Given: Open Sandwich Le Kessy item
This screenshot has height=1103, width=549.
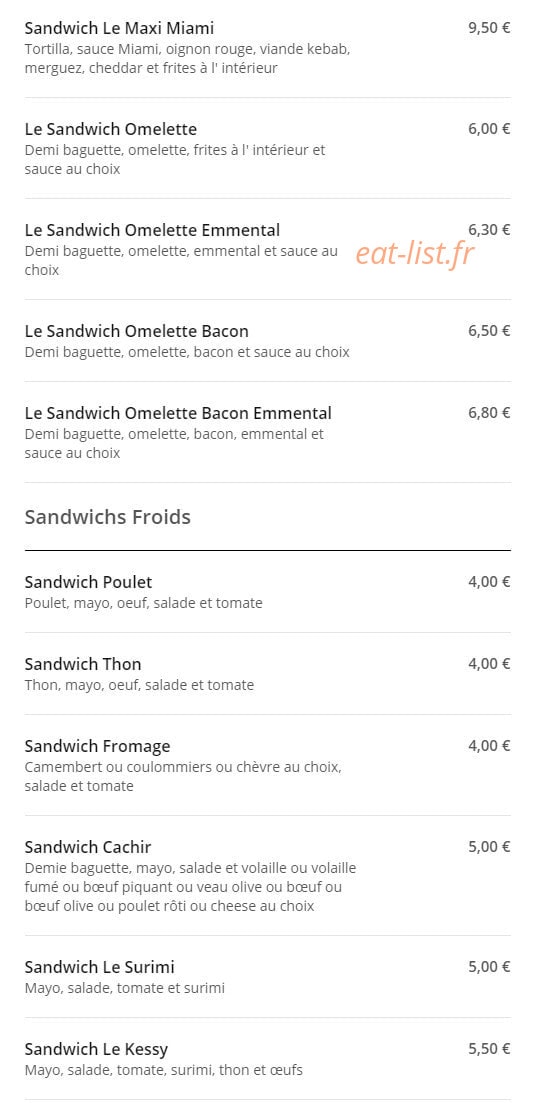Looking at the screenshot, I should 267,1059.
